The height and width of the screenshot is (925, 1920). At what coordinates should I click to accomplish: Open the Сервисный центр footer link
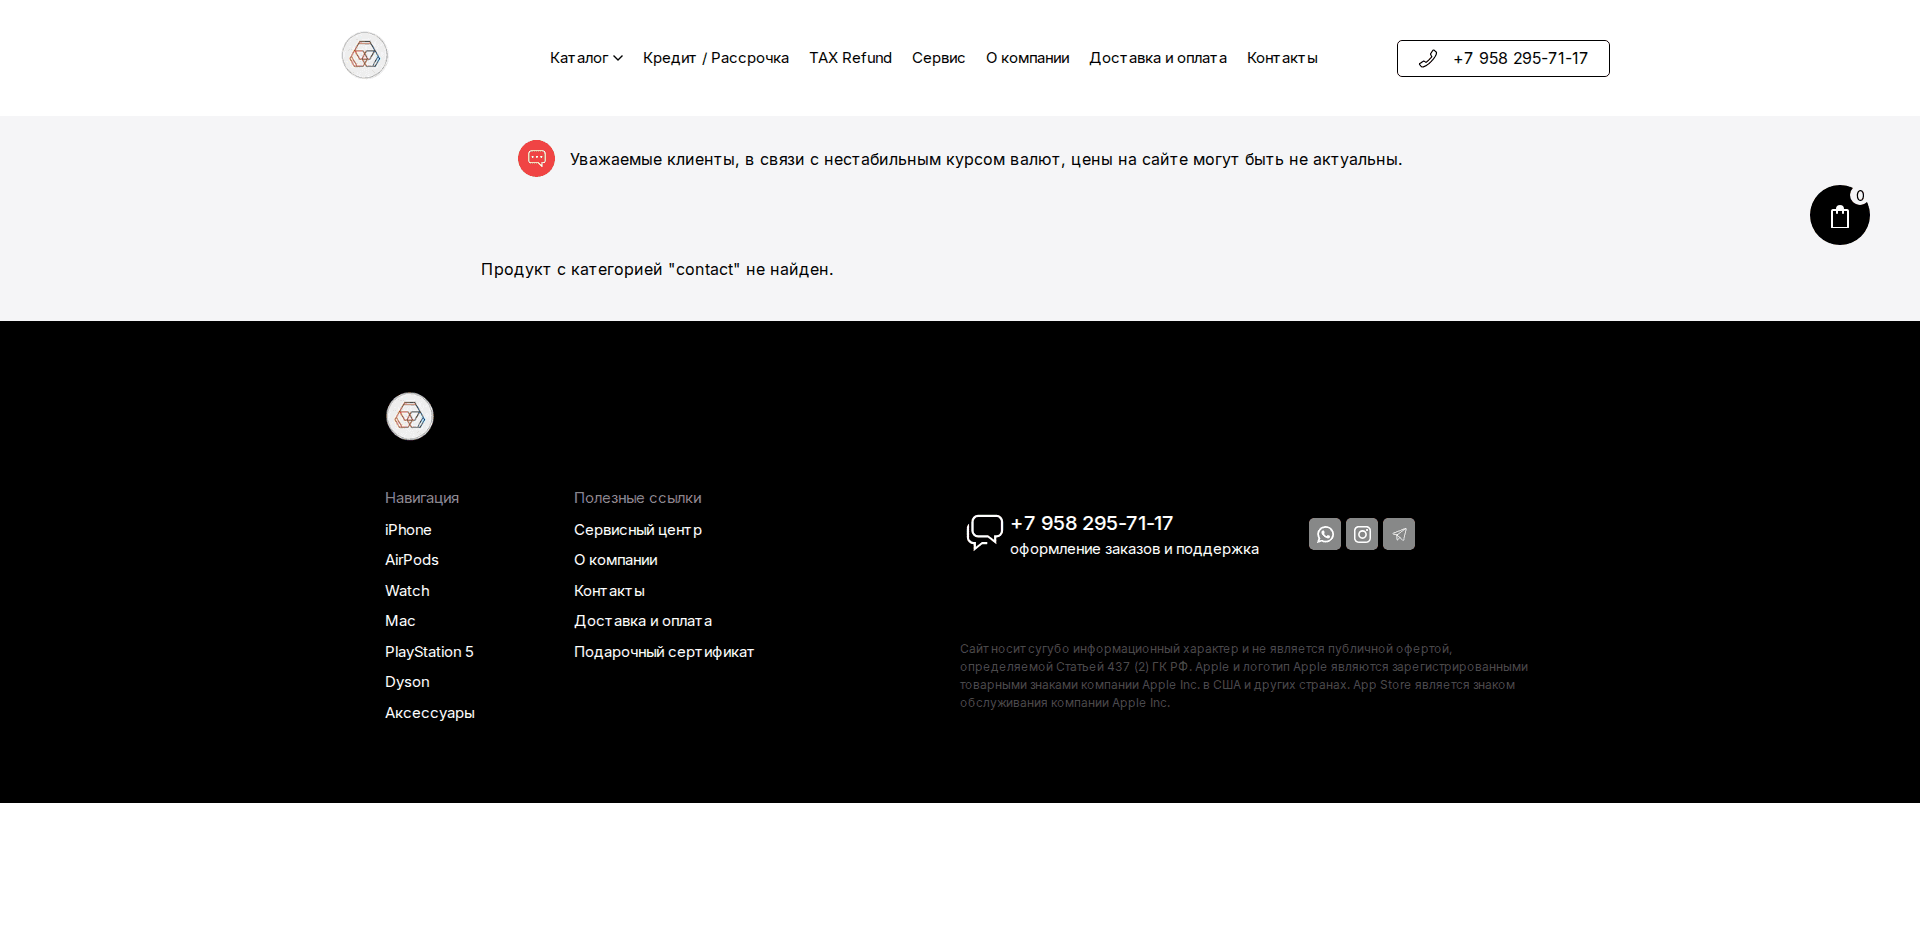coord(637,529)
